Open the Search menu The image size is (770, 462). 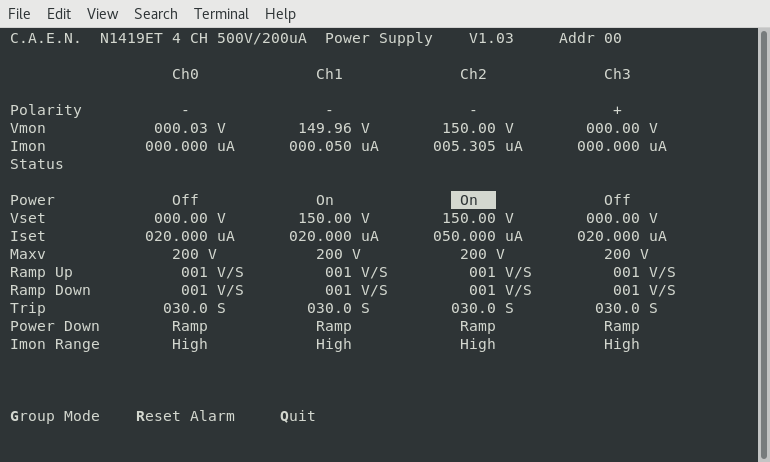click(x=155, y=14)
